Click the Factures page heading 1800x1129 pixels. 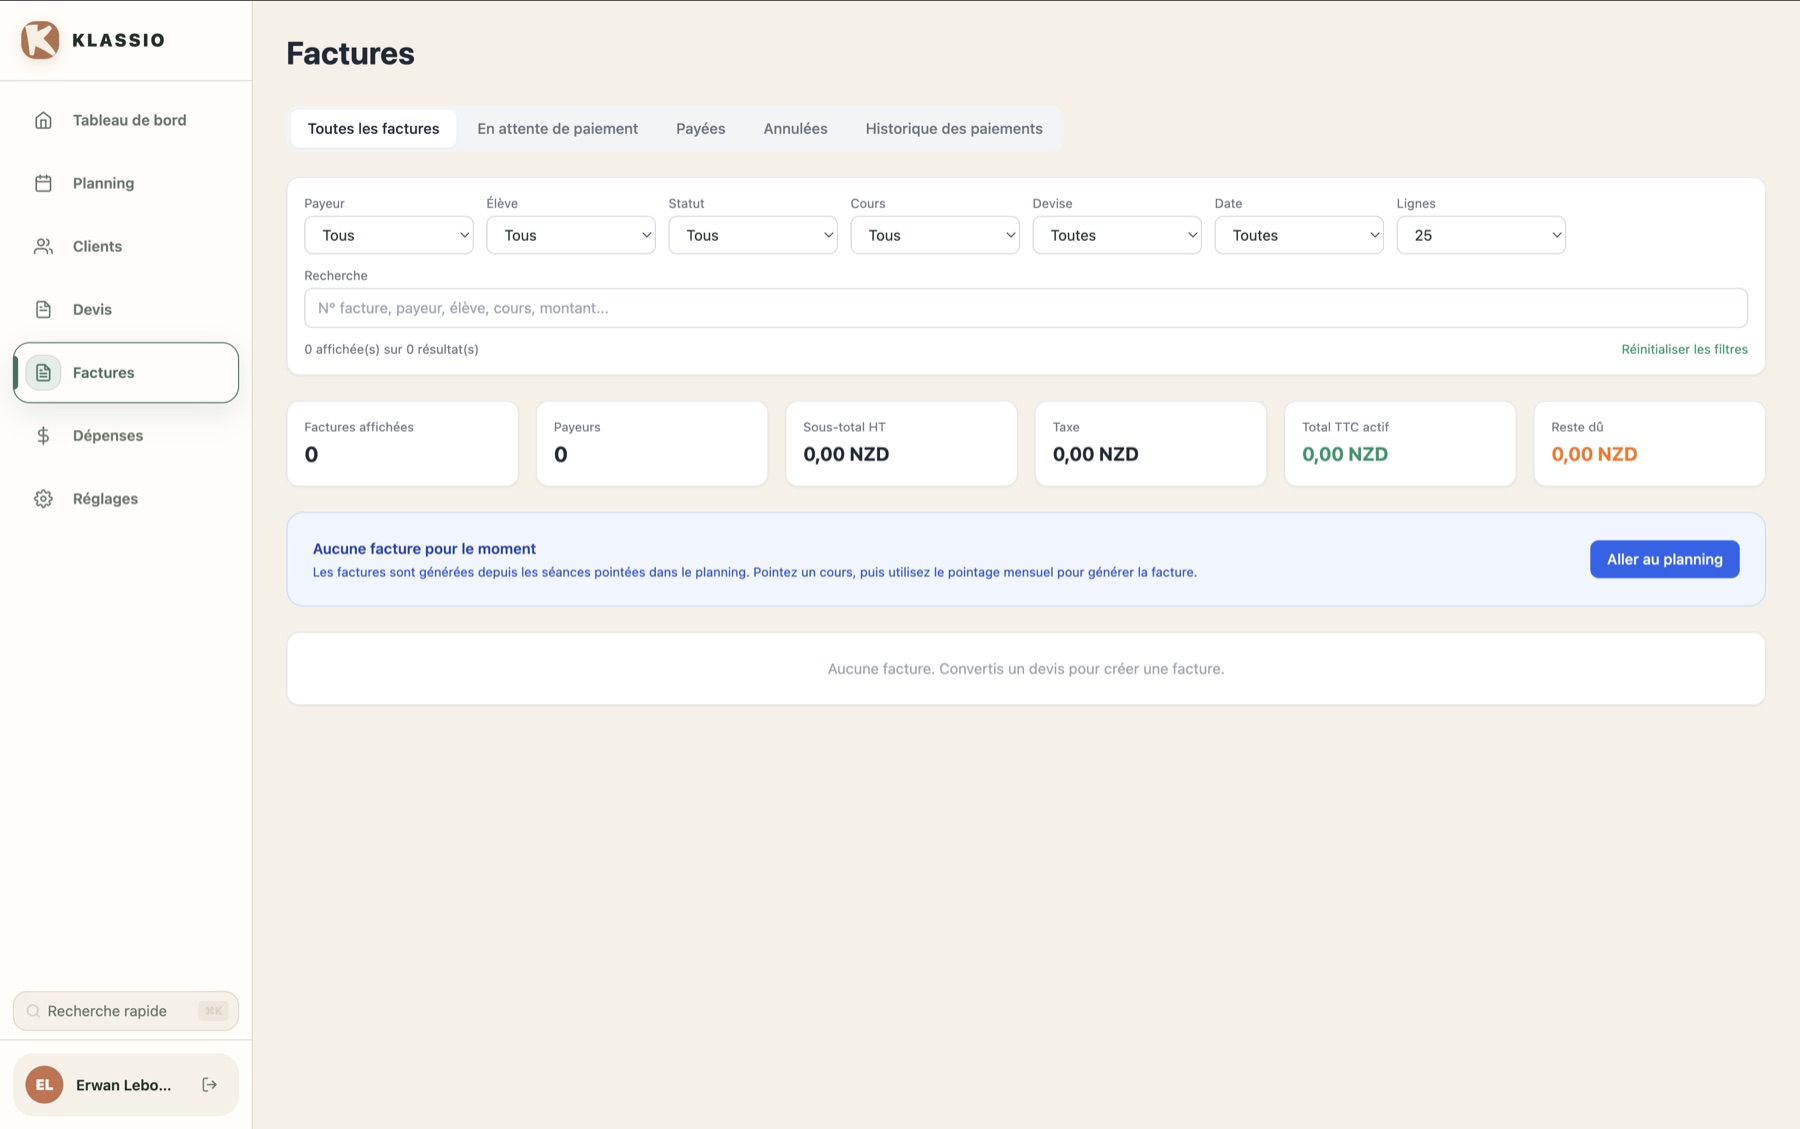tap(350, 53)
